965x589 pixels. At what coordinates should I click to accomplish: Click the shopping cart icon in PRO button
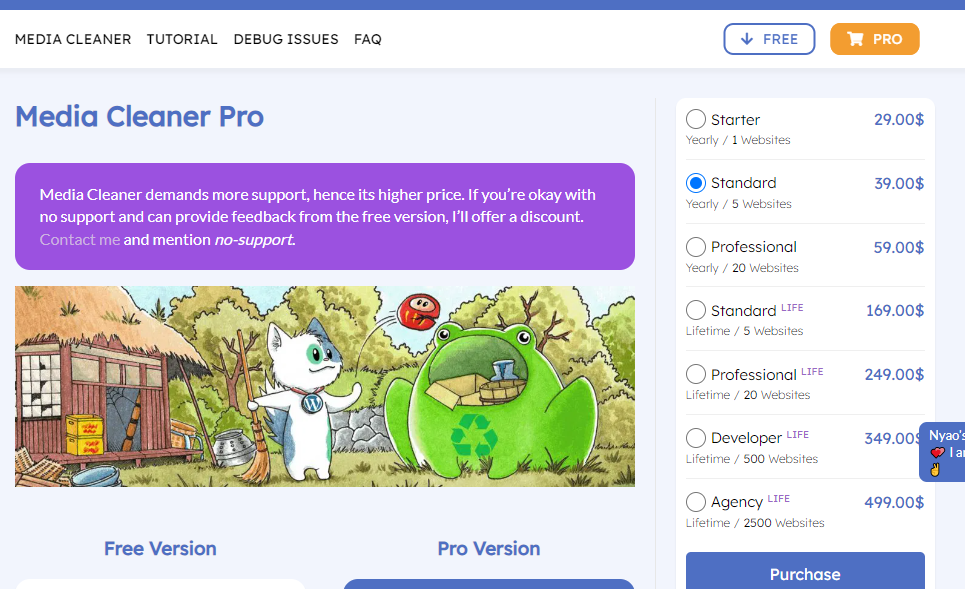[x=855, y=39]
